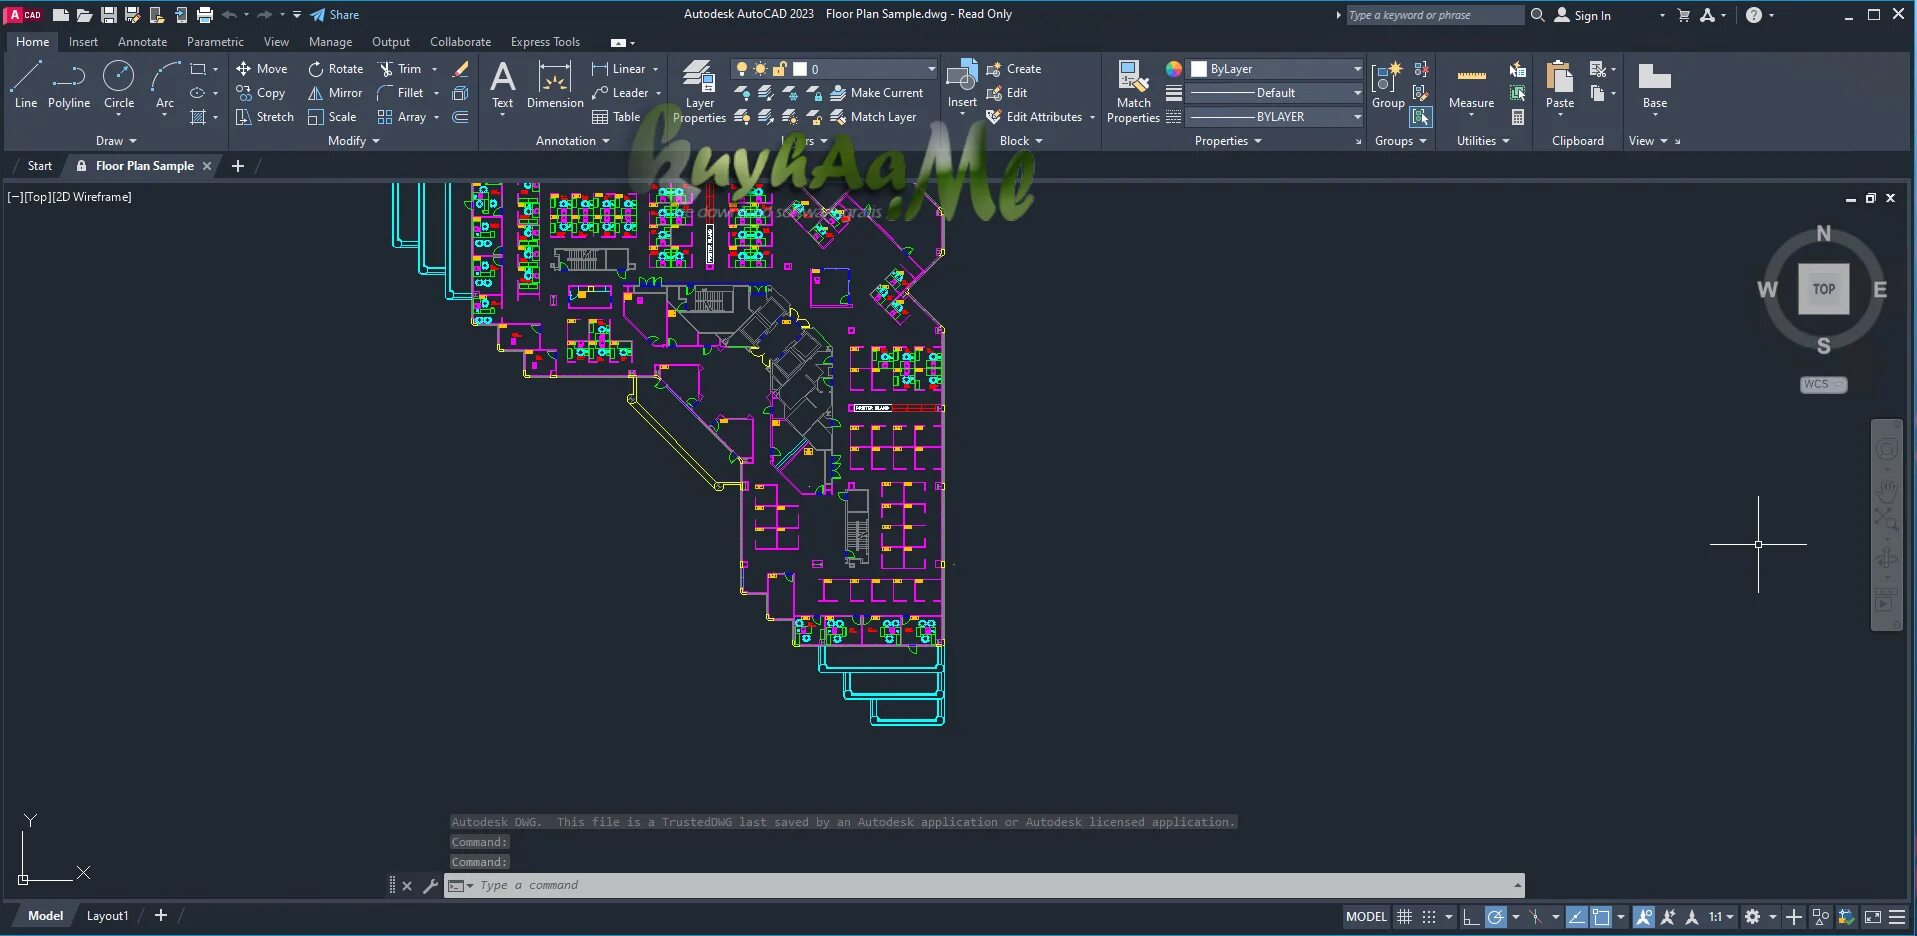This screenshot has width=1917, height=936.
Task: Open Layer Properties manager
Action: [699, 92]
